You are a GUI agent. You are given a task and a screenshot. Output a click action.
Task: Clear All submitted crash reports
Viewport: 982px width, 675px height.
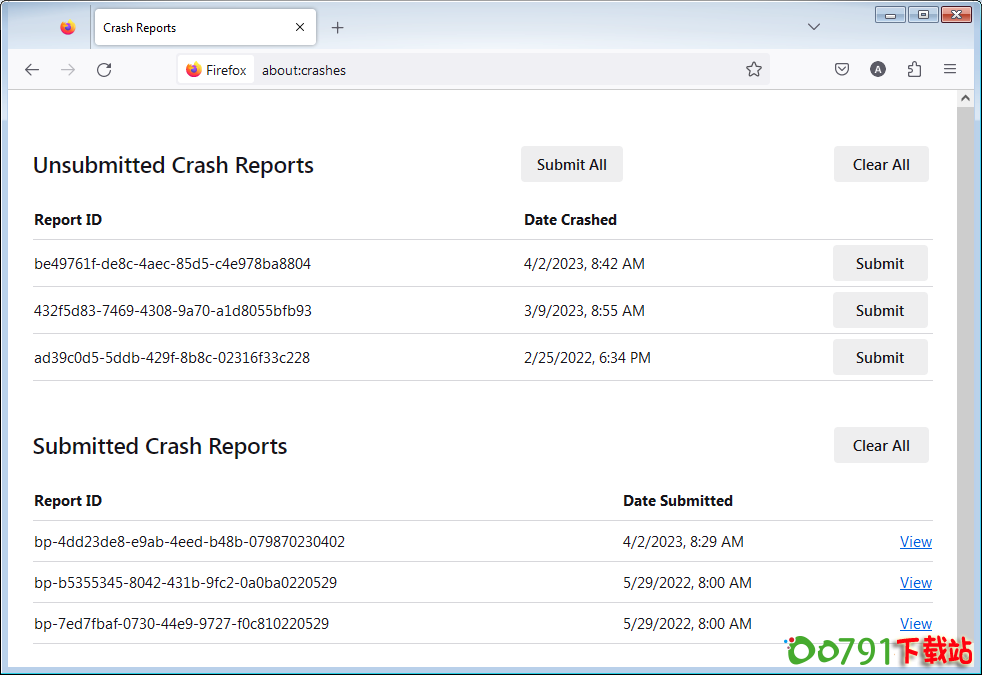(x=880, y=446)
